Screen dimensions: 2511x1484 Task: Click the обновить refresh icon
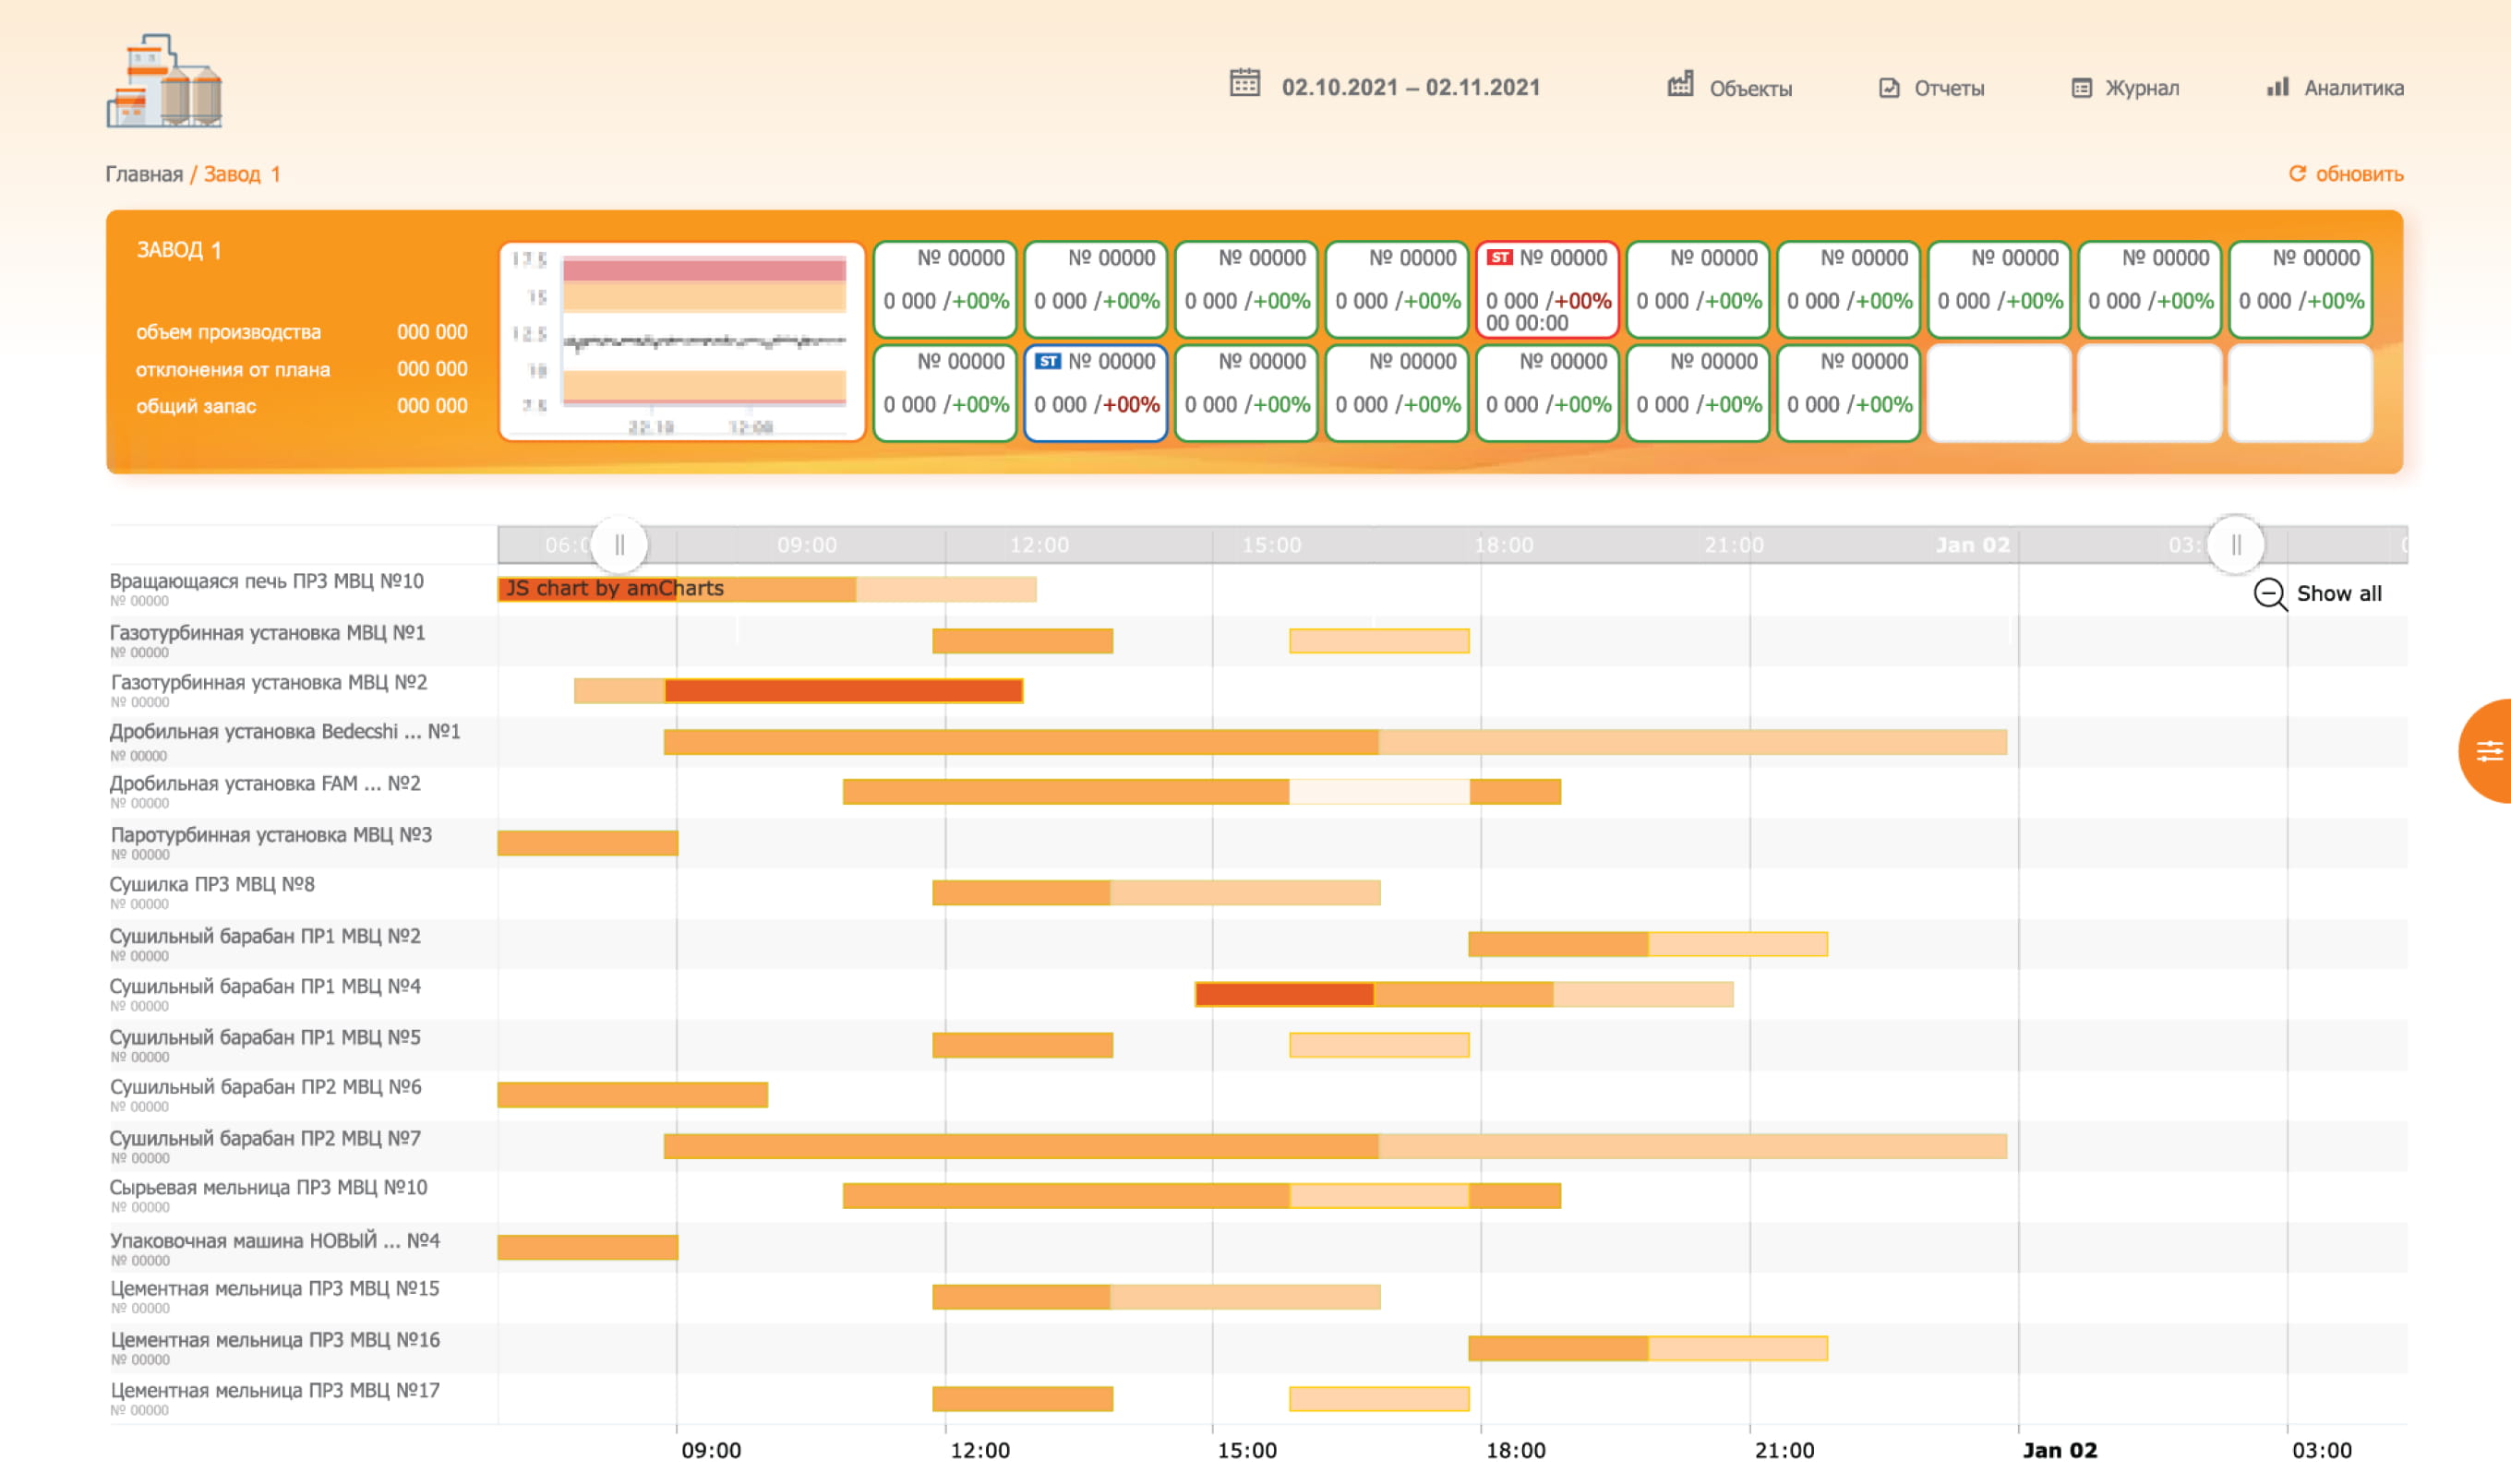(x=2297, y=173)
